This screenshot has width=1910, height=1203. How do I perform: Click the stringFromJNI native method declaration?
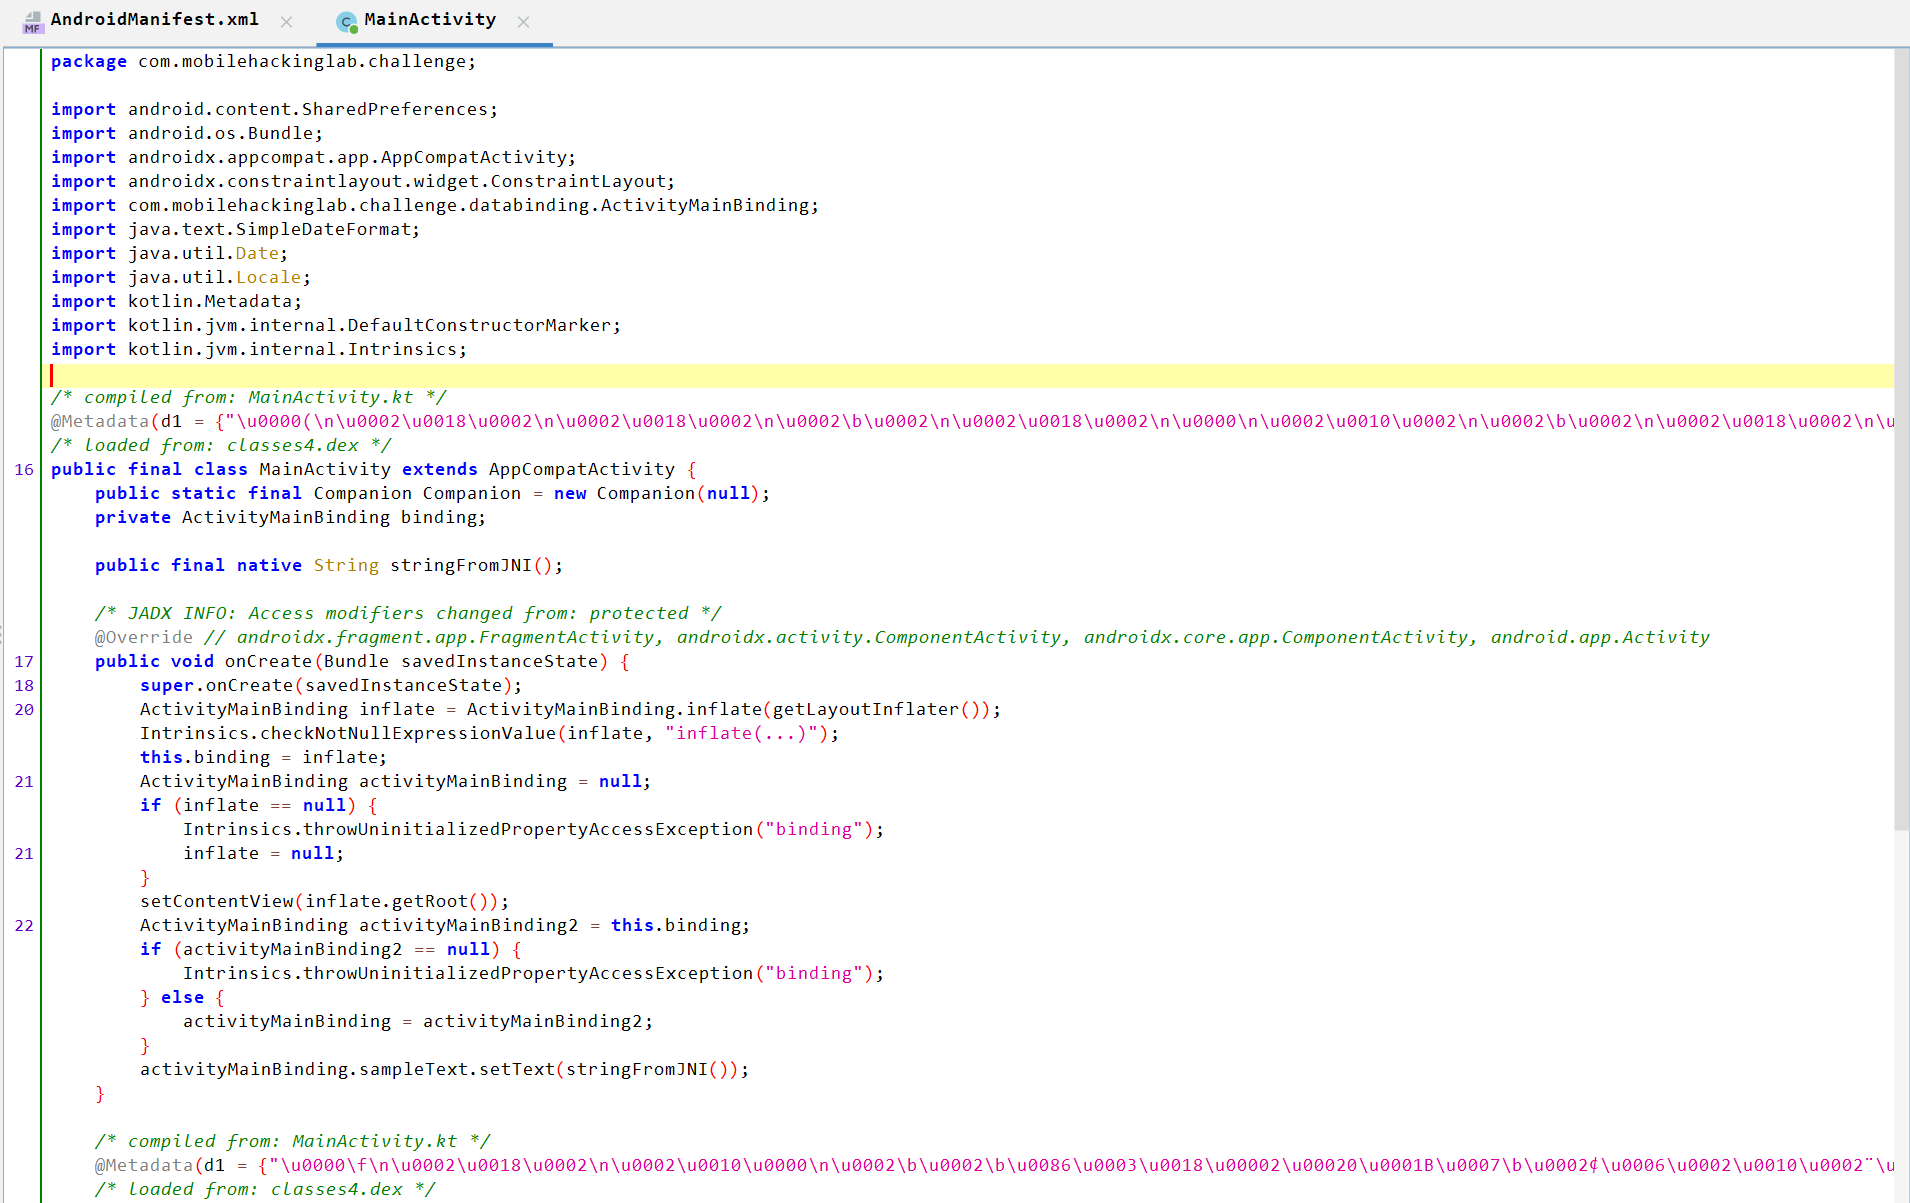click(x=460, y=566)
